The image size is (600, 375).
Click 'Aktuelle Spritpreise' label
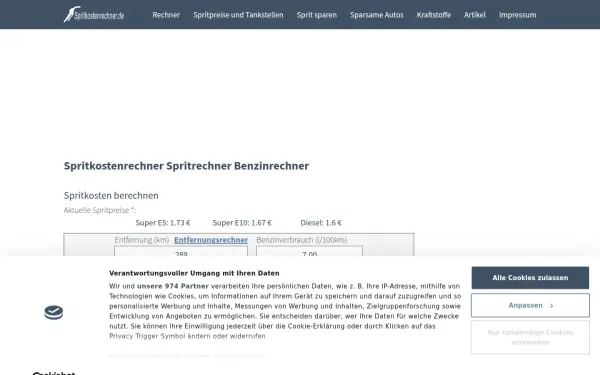coord(99,210)
